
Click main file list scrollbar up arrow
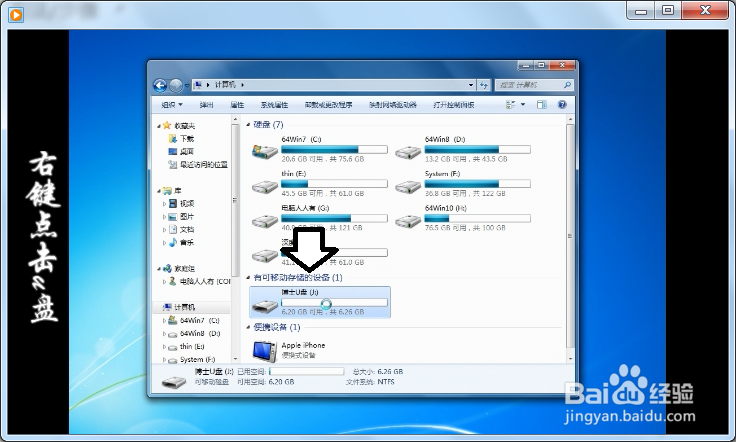pyautogui.click(x=570, y=120)
